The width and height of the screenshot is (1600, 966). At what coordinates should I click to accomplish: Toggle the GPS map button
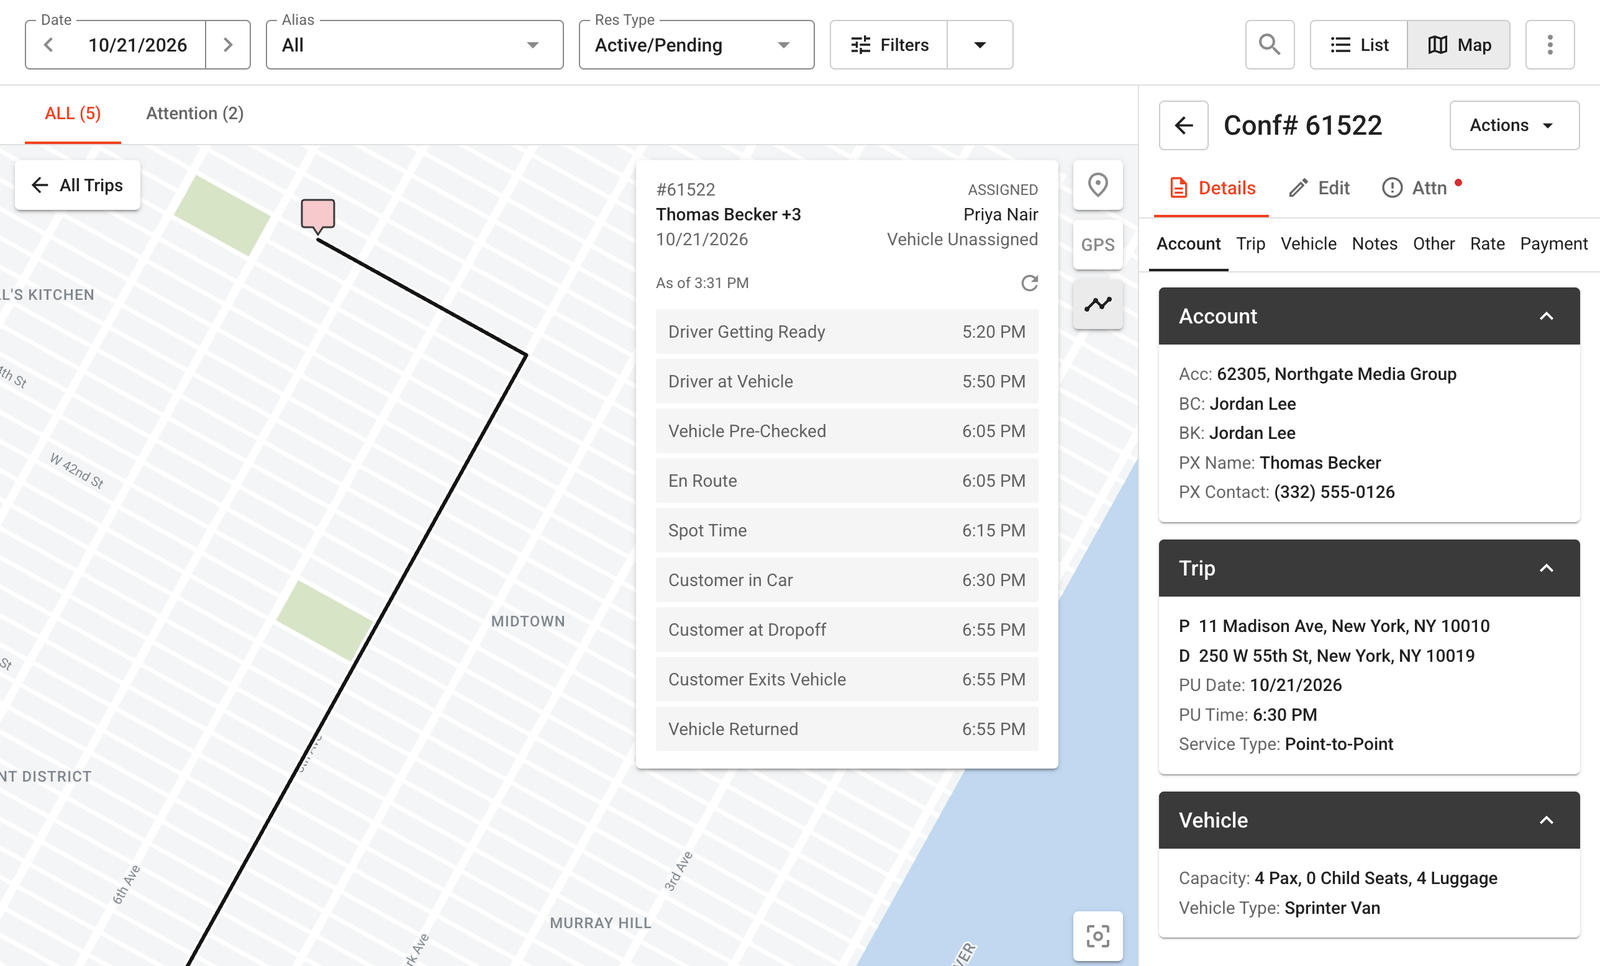1098,245
